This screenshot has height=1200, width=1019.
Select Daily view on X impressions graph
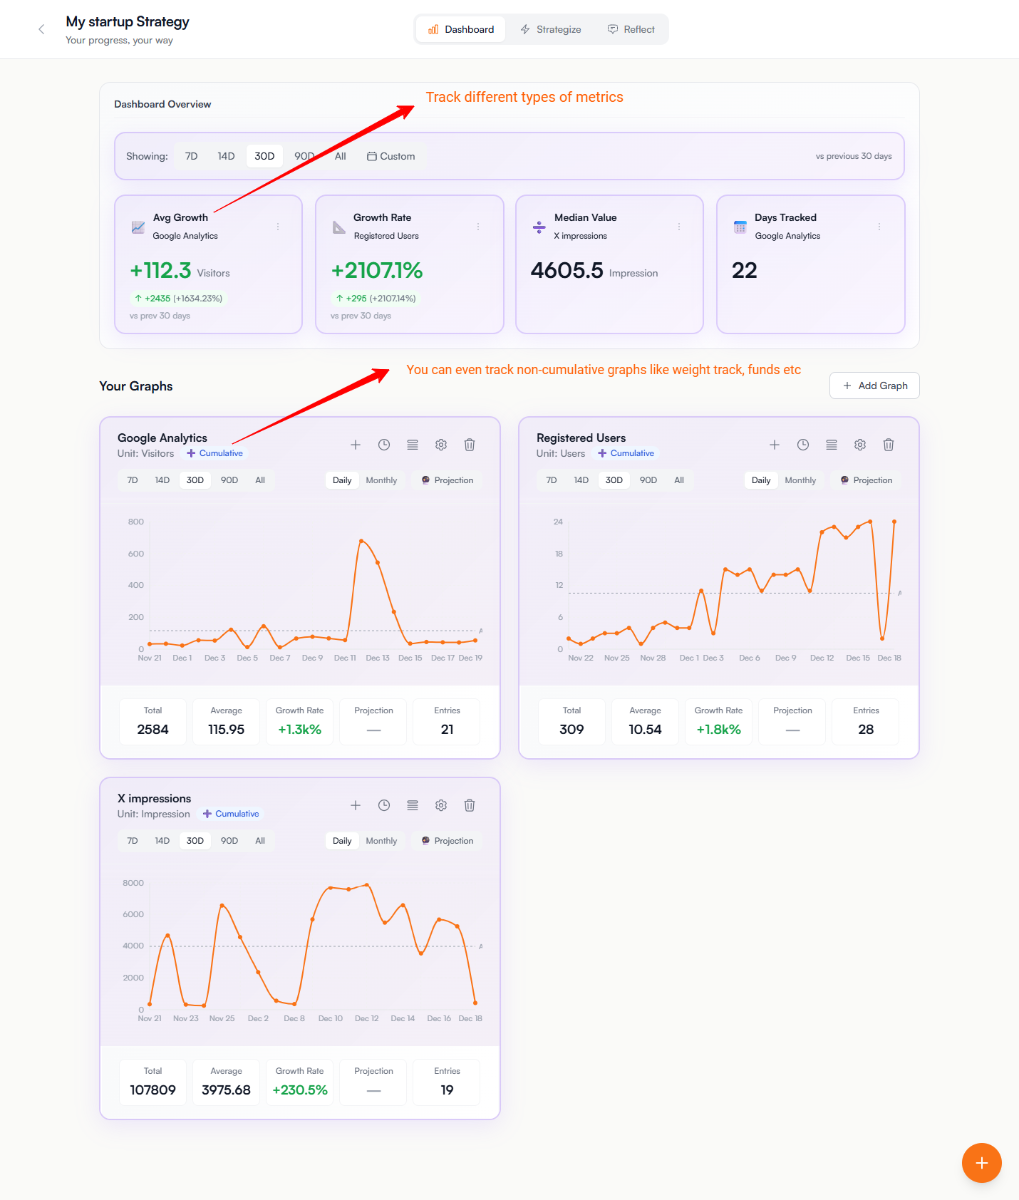[x=342, y=841]
